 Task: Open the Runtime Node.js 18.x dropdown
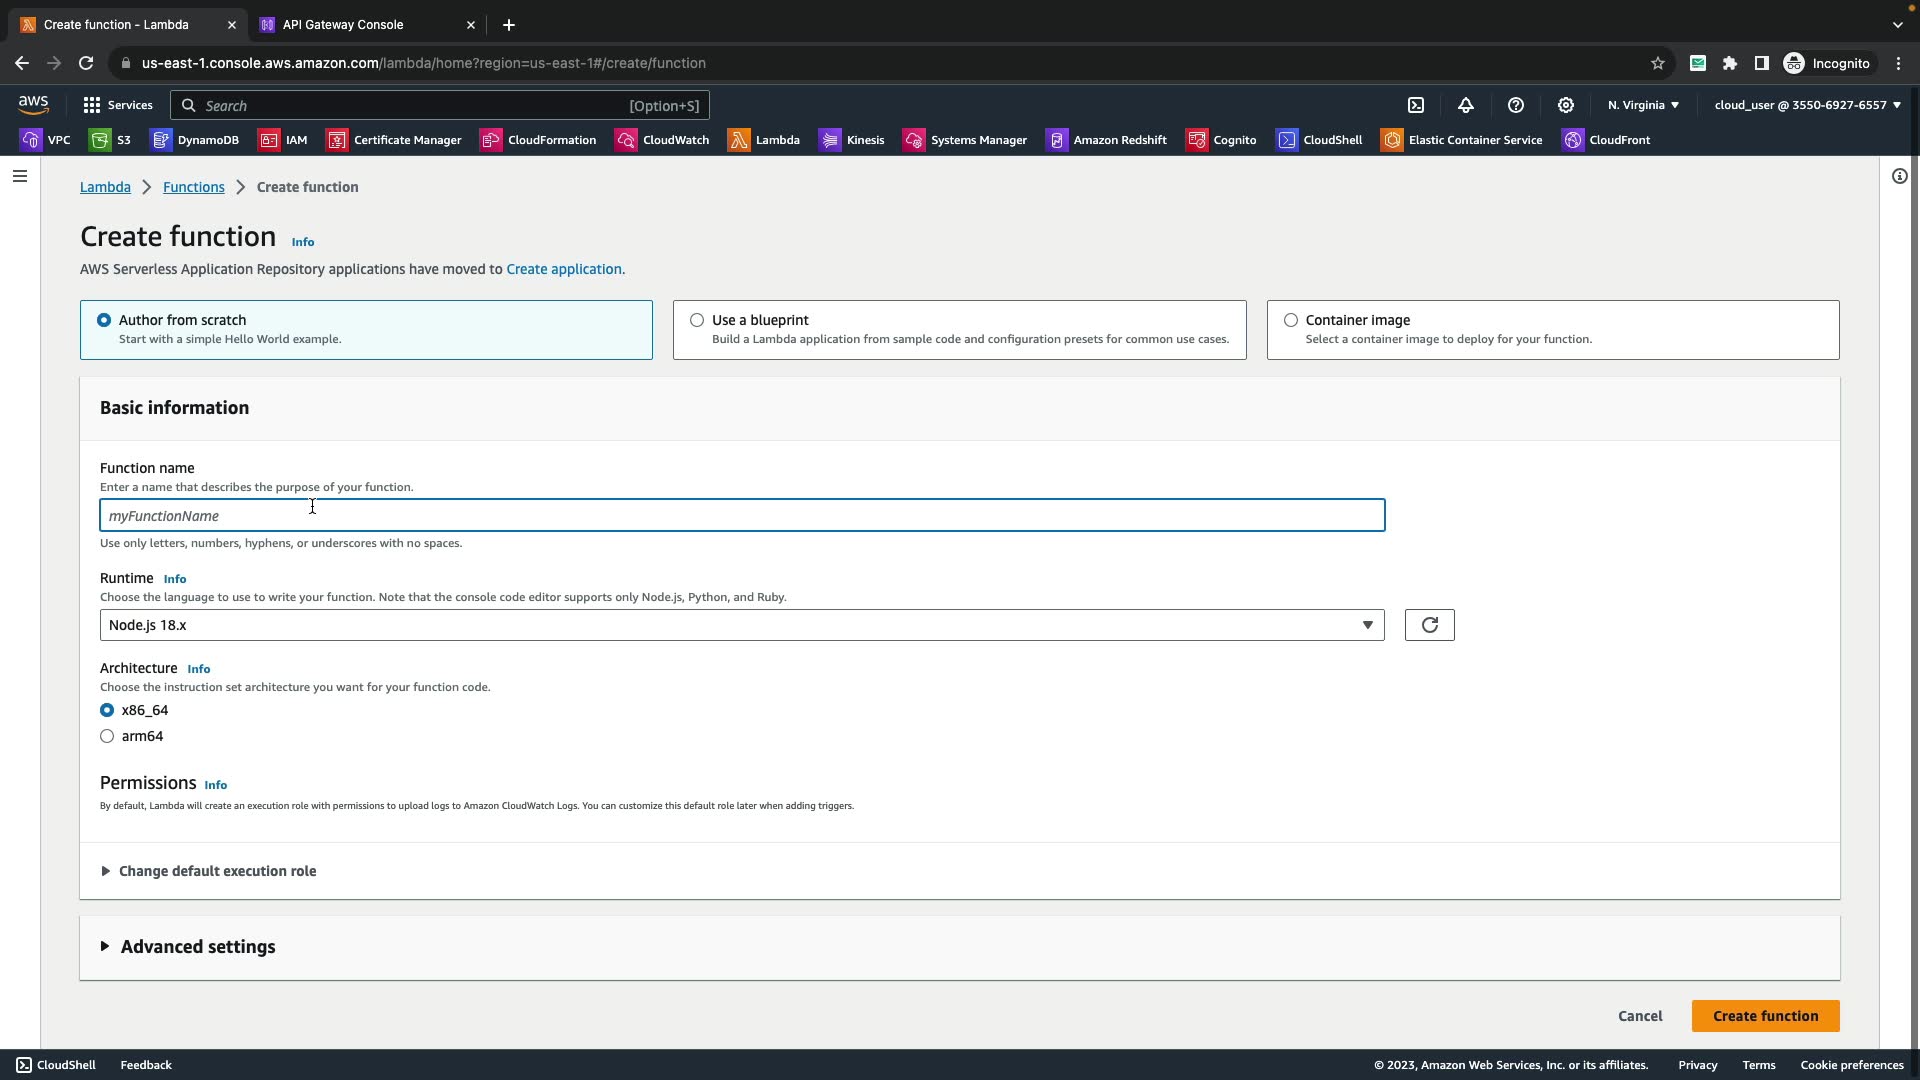(741, 625)
